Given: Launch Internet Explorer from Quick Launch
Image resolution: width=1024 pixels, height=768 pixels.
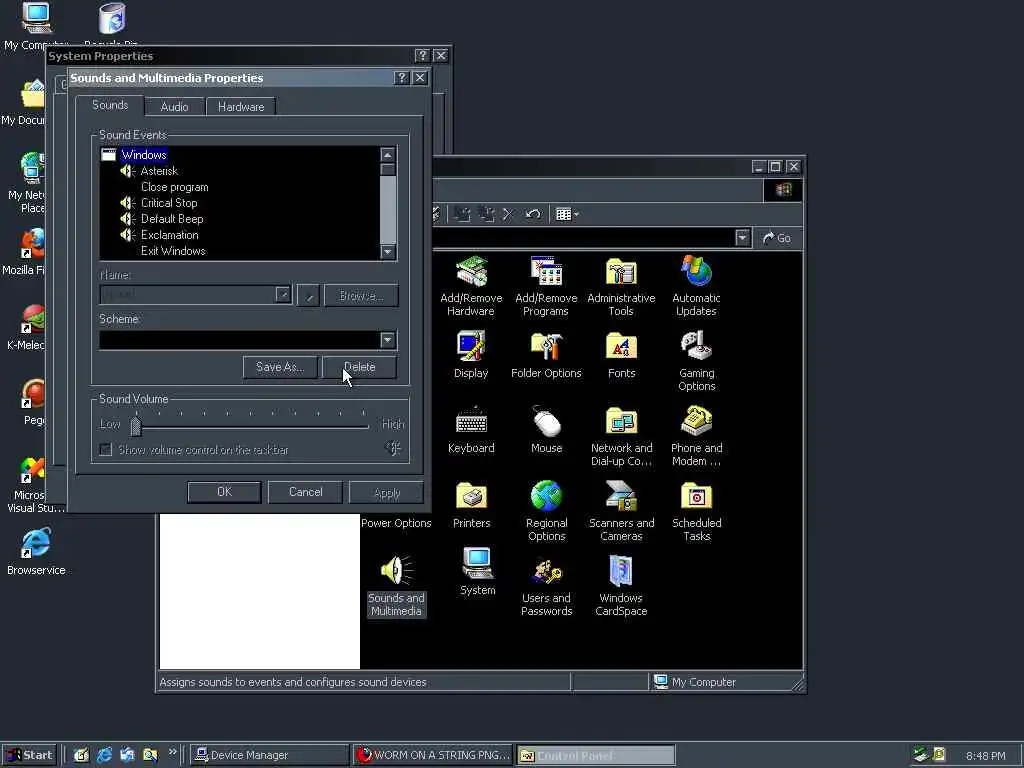Looking at the screenshot, I should click(x=104, y=755).
